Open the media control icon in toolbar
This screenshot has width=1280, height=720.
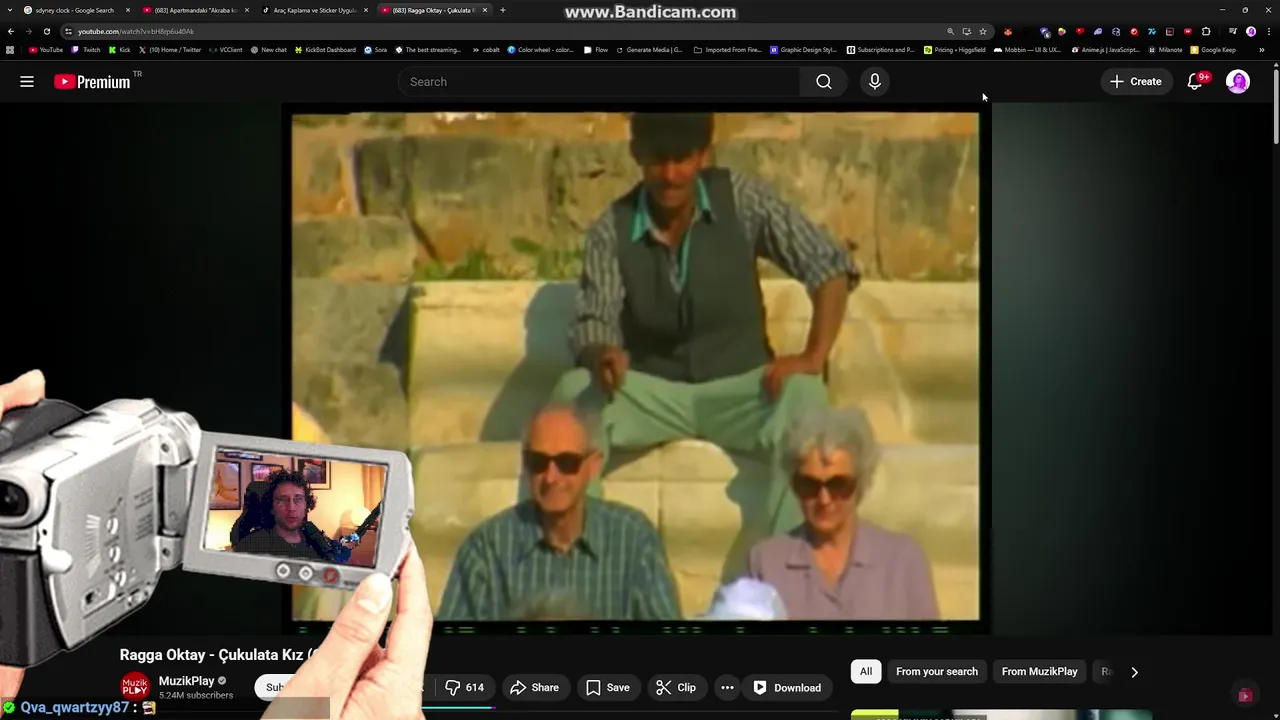(1233, 31)
